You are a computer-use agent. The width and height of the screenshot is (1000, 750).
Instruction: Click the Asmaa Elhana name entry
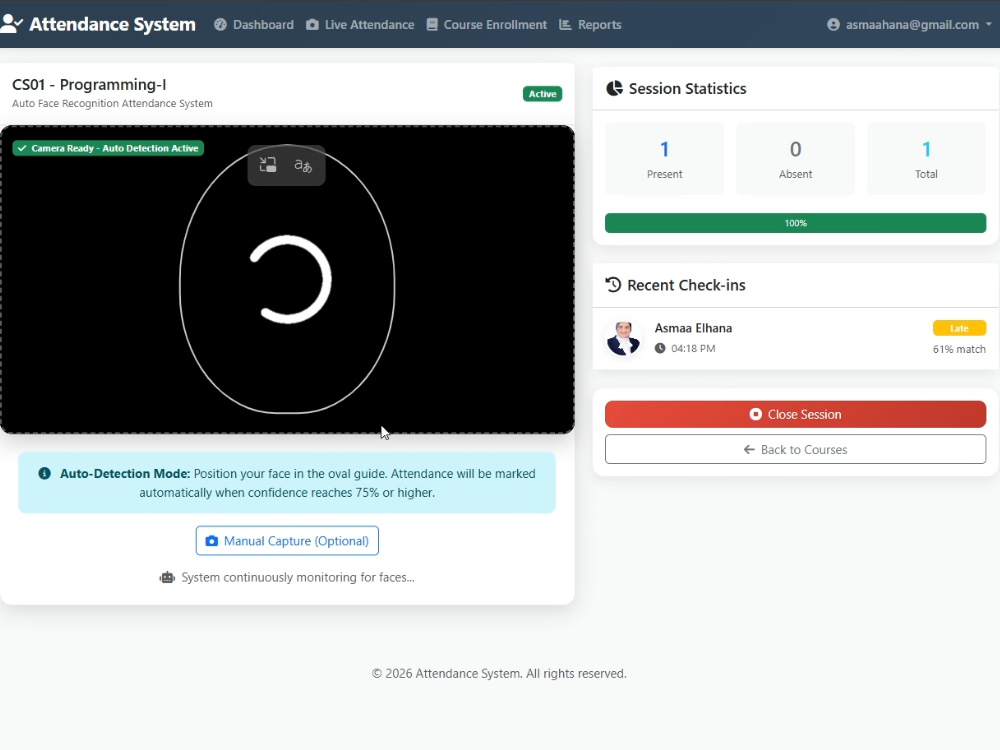[x=693, y=328]
